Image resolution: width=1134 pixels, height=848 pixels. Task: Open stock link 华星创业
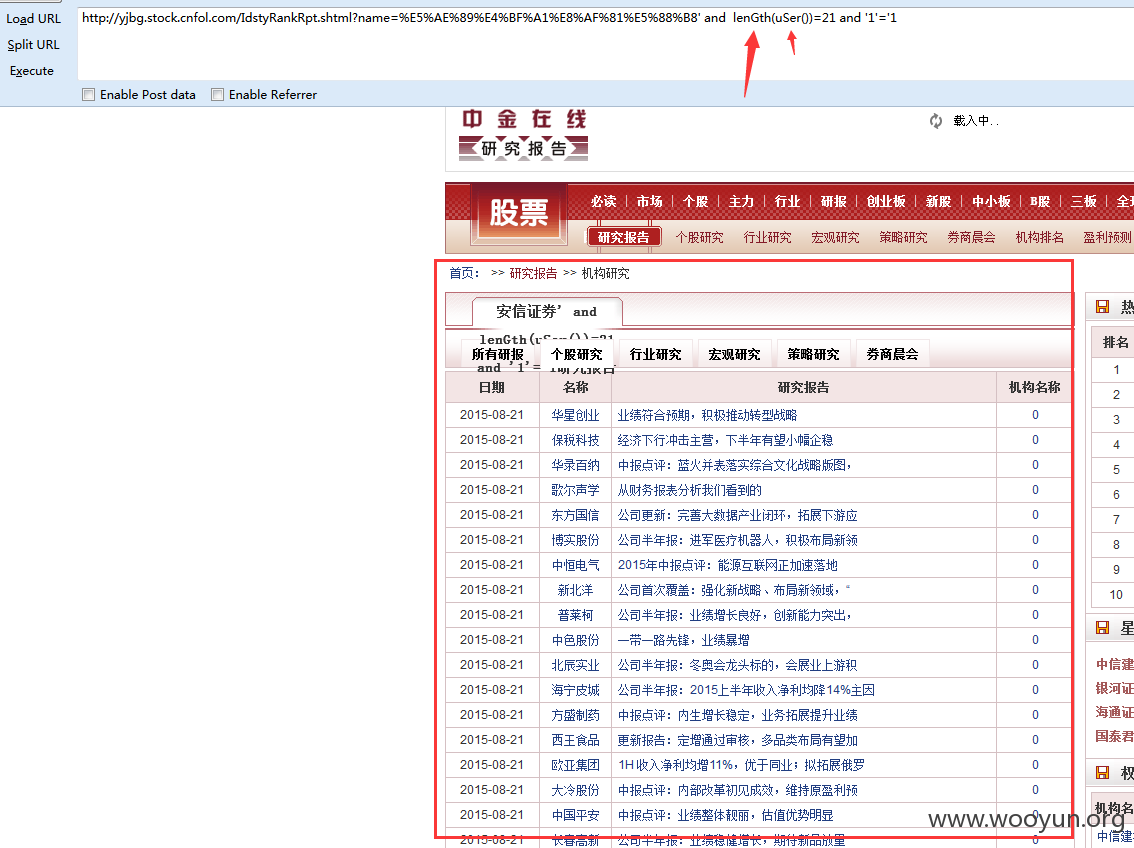point(576,415)
